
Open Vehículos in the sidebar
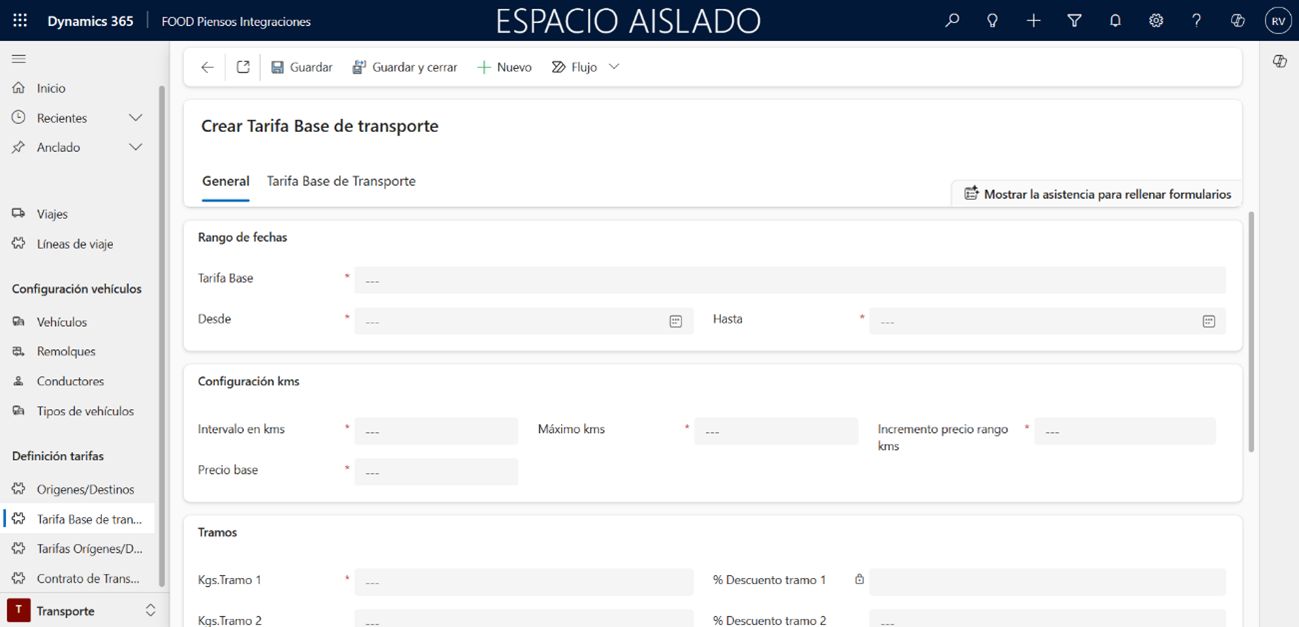click(x=62, y=322)
